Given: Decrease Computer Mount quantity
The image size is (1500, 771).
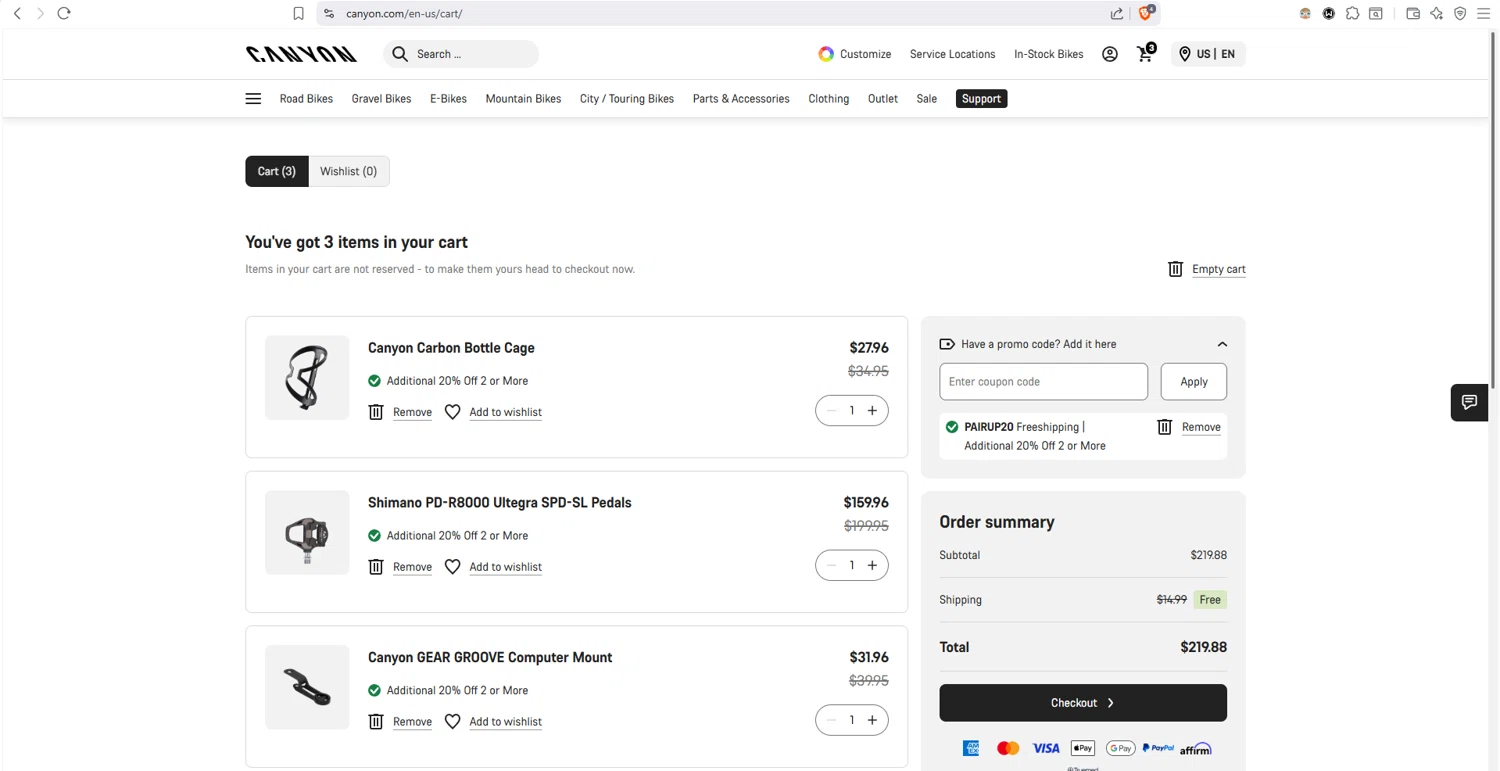Looking at the screenshot, I should coord(832,721).
